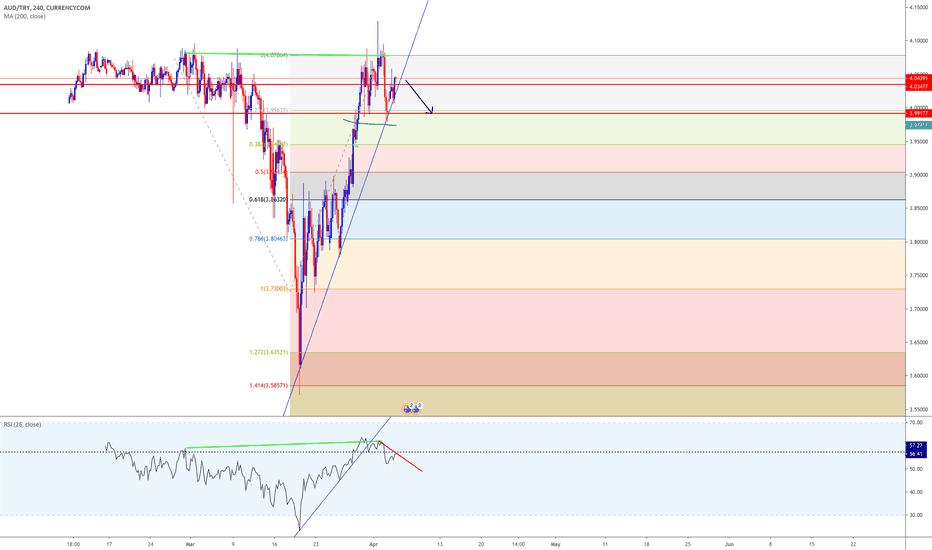Click the RSI current value tag on axis
Screen dimensions: 932x550
tap(915, 450)
